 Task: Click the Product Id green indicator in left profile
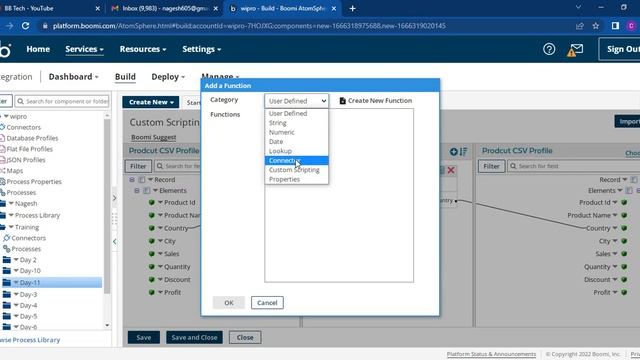pos(151,202)
